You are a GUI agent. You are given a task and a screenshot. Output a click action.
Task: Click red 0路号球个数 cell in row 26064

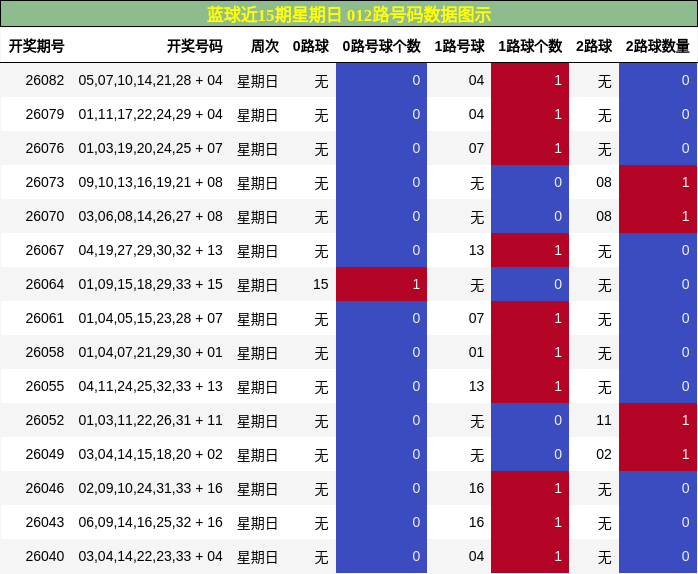point(381,284)
